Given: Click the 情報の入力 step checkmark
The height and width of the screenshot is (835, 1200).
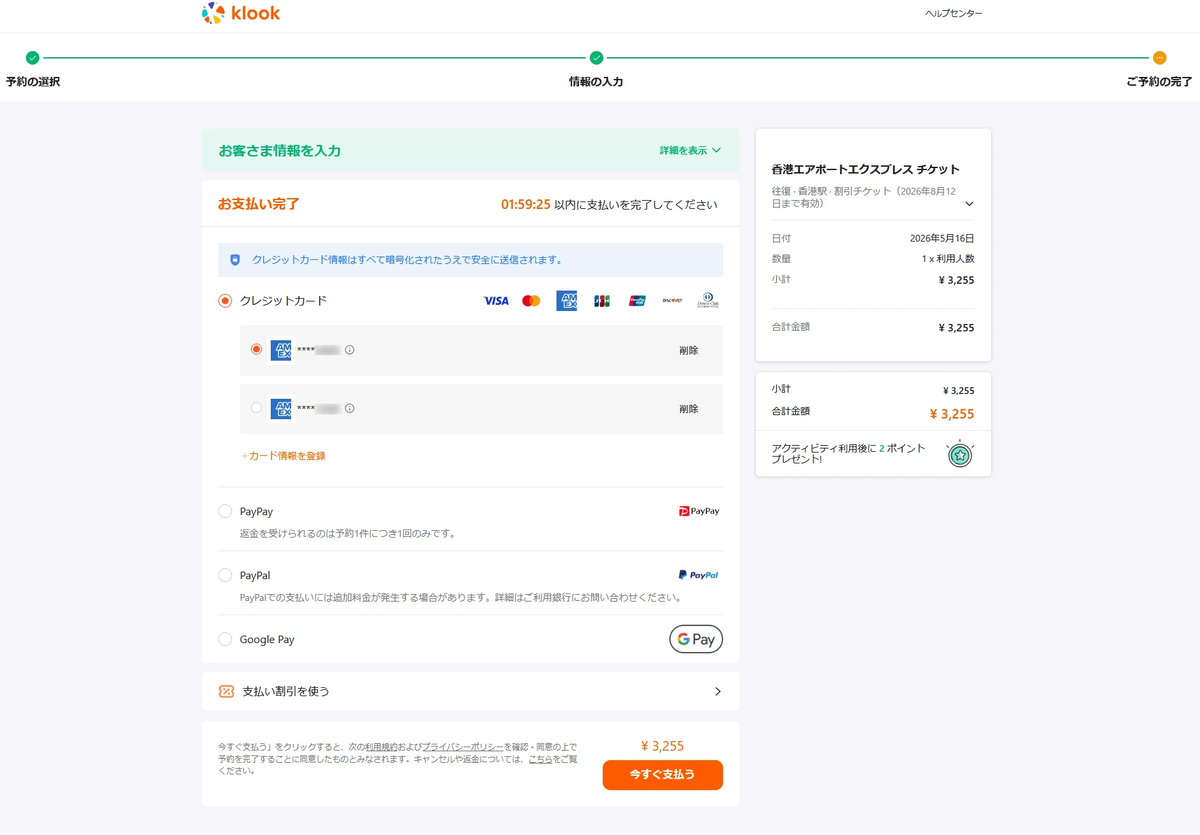Looking at the screenshot, I should (x=596, y=58).
